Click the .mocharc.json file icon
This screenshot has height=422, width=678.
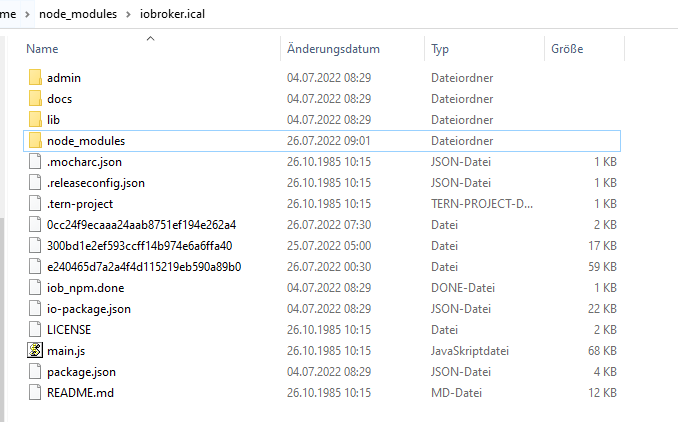pos(35,162)
